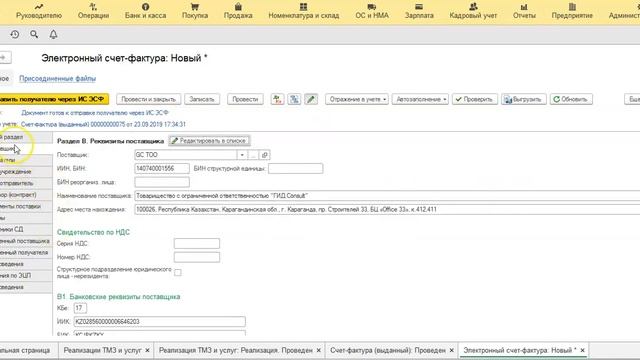Click Обновить refresh button
The image size is (640, 360).
click(x=571, y=99)
